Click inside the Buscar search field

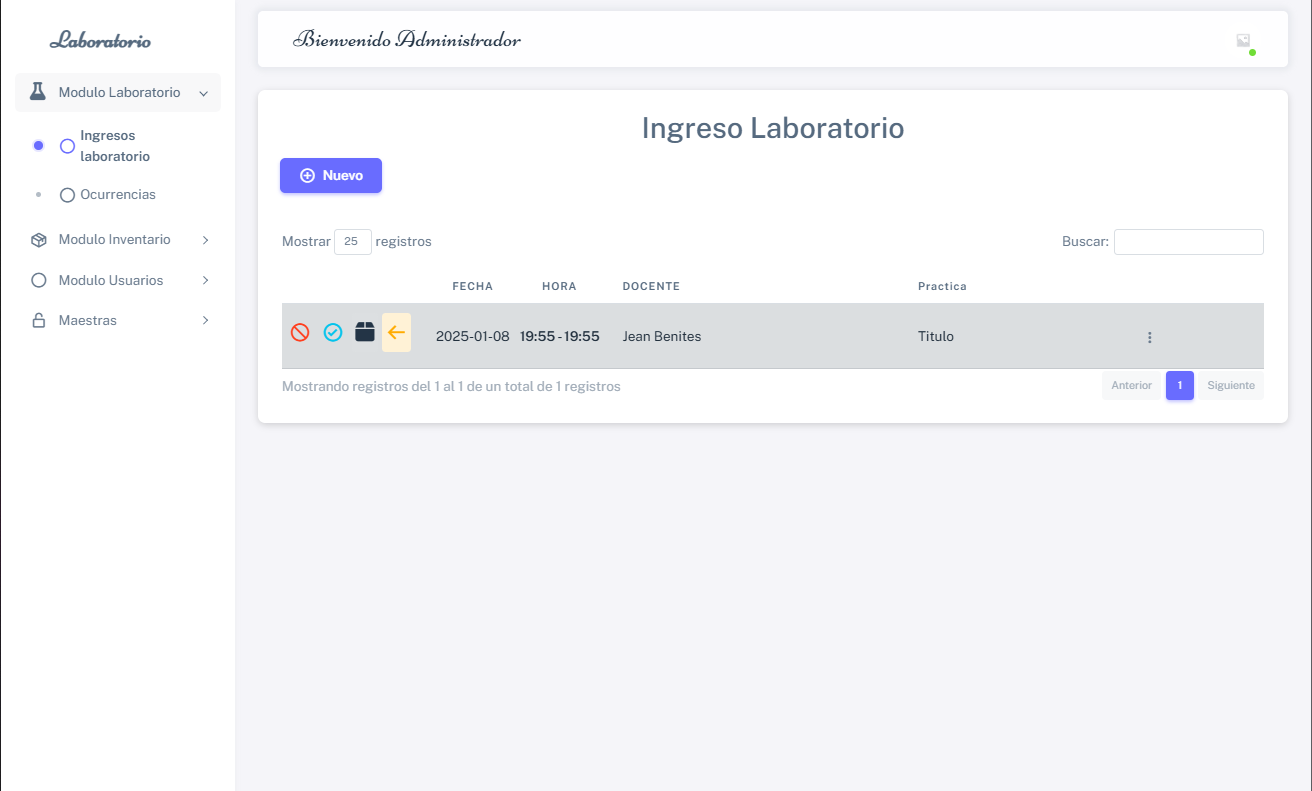[1188, 241]
